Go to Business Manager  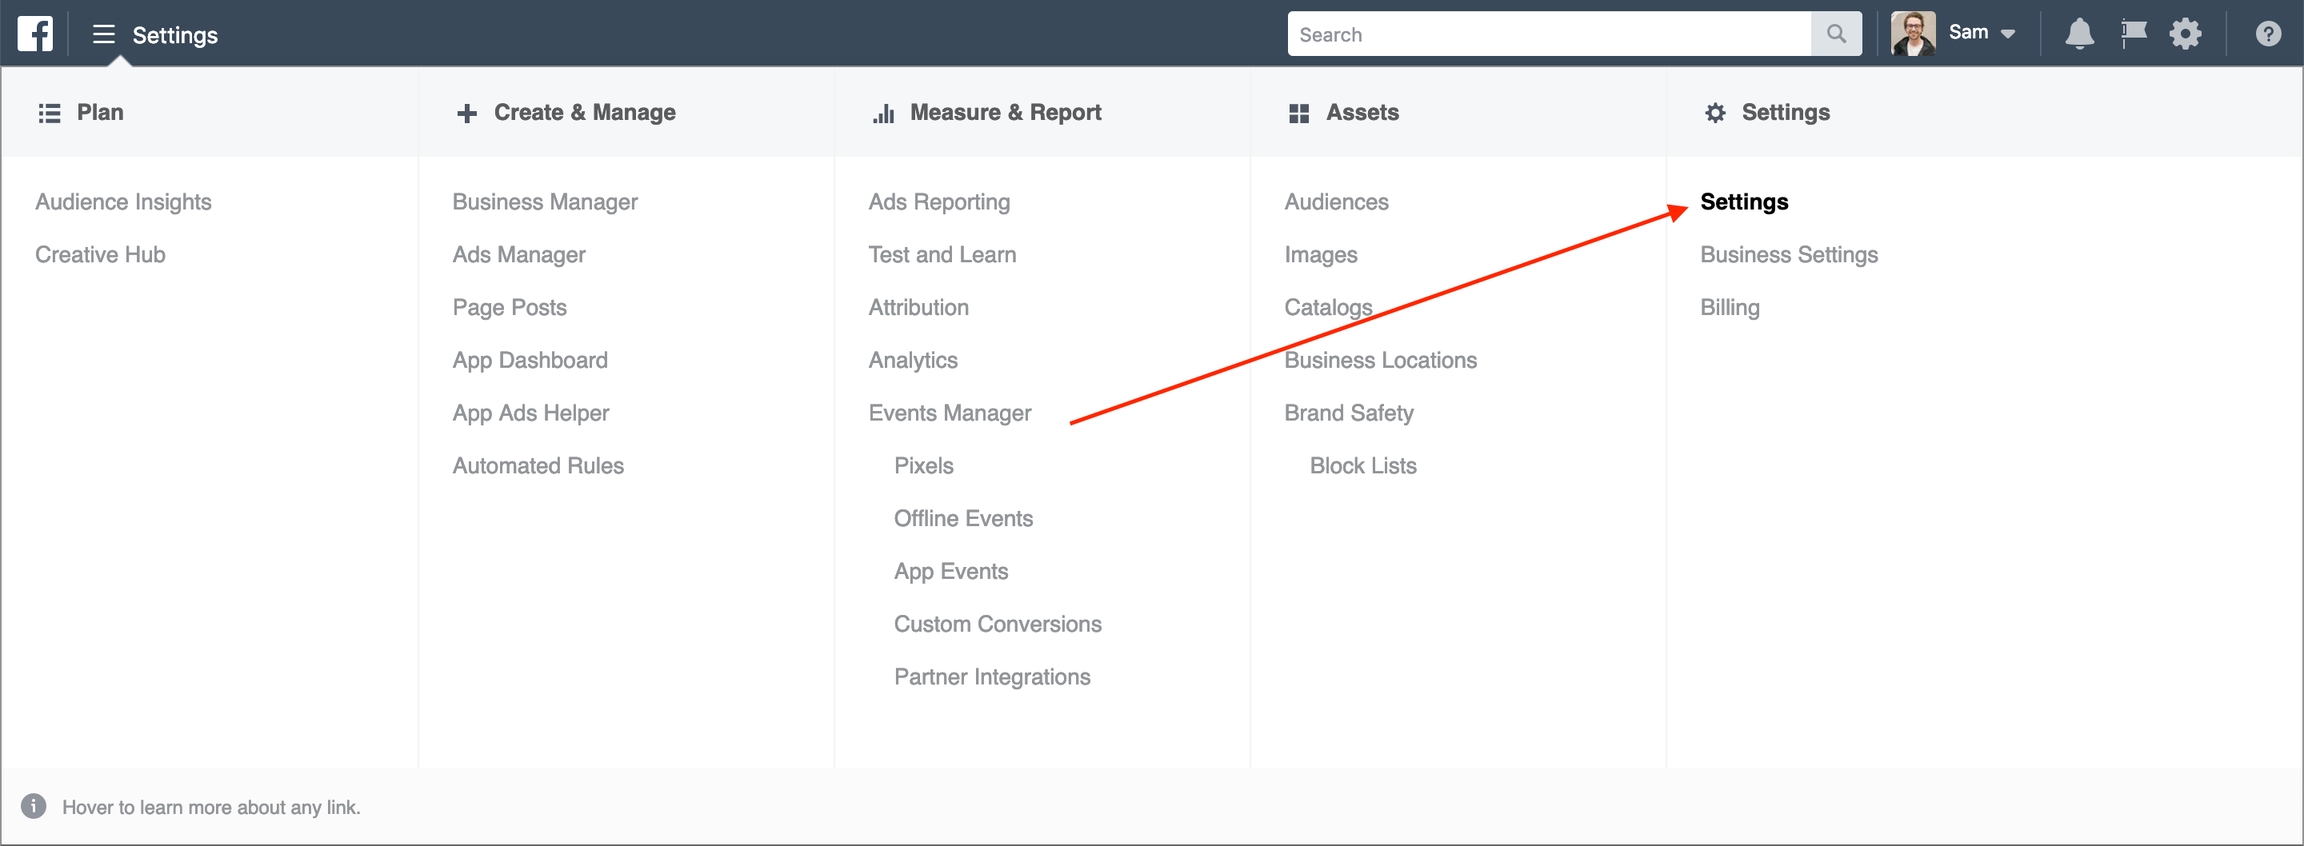tap(545, 202)
